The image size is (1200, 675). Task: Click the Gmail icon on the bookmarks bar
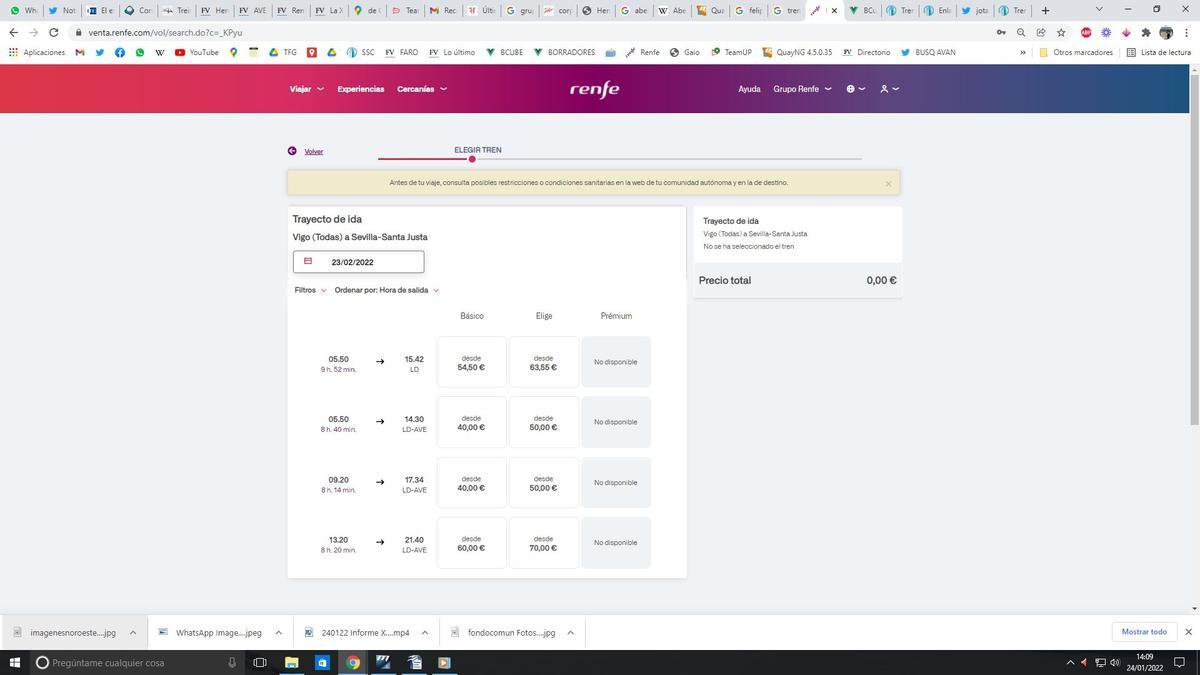tap(80, 52)
